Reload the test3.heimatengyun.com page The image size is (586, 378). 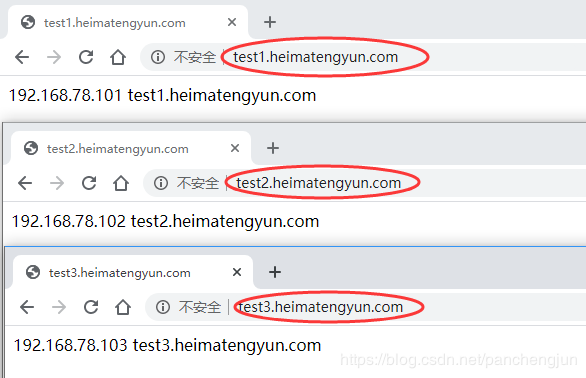pyautogui.click(x=91, y=307)
